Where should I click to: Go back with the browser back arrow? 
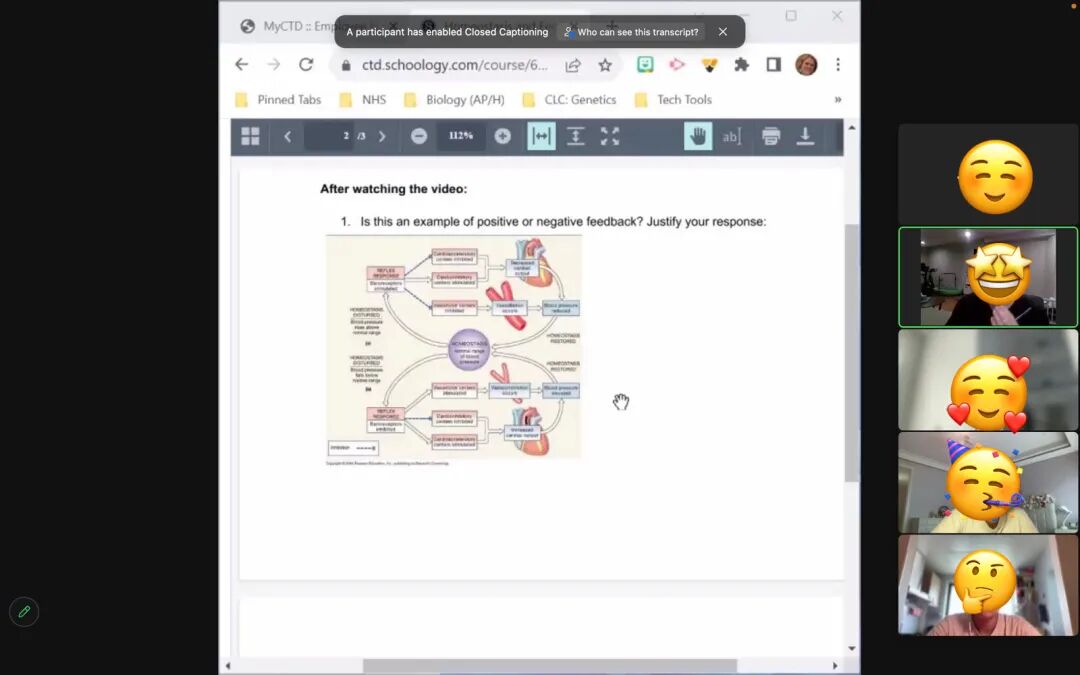tap(241, 65)
